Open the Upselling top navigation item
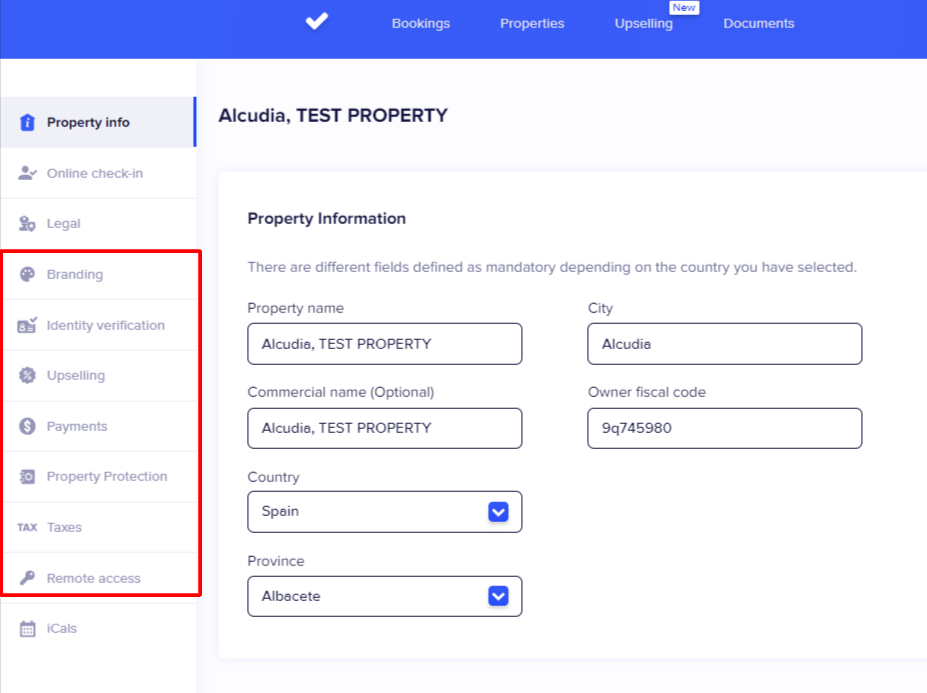The image size is (927, 693). click(644, 23)
